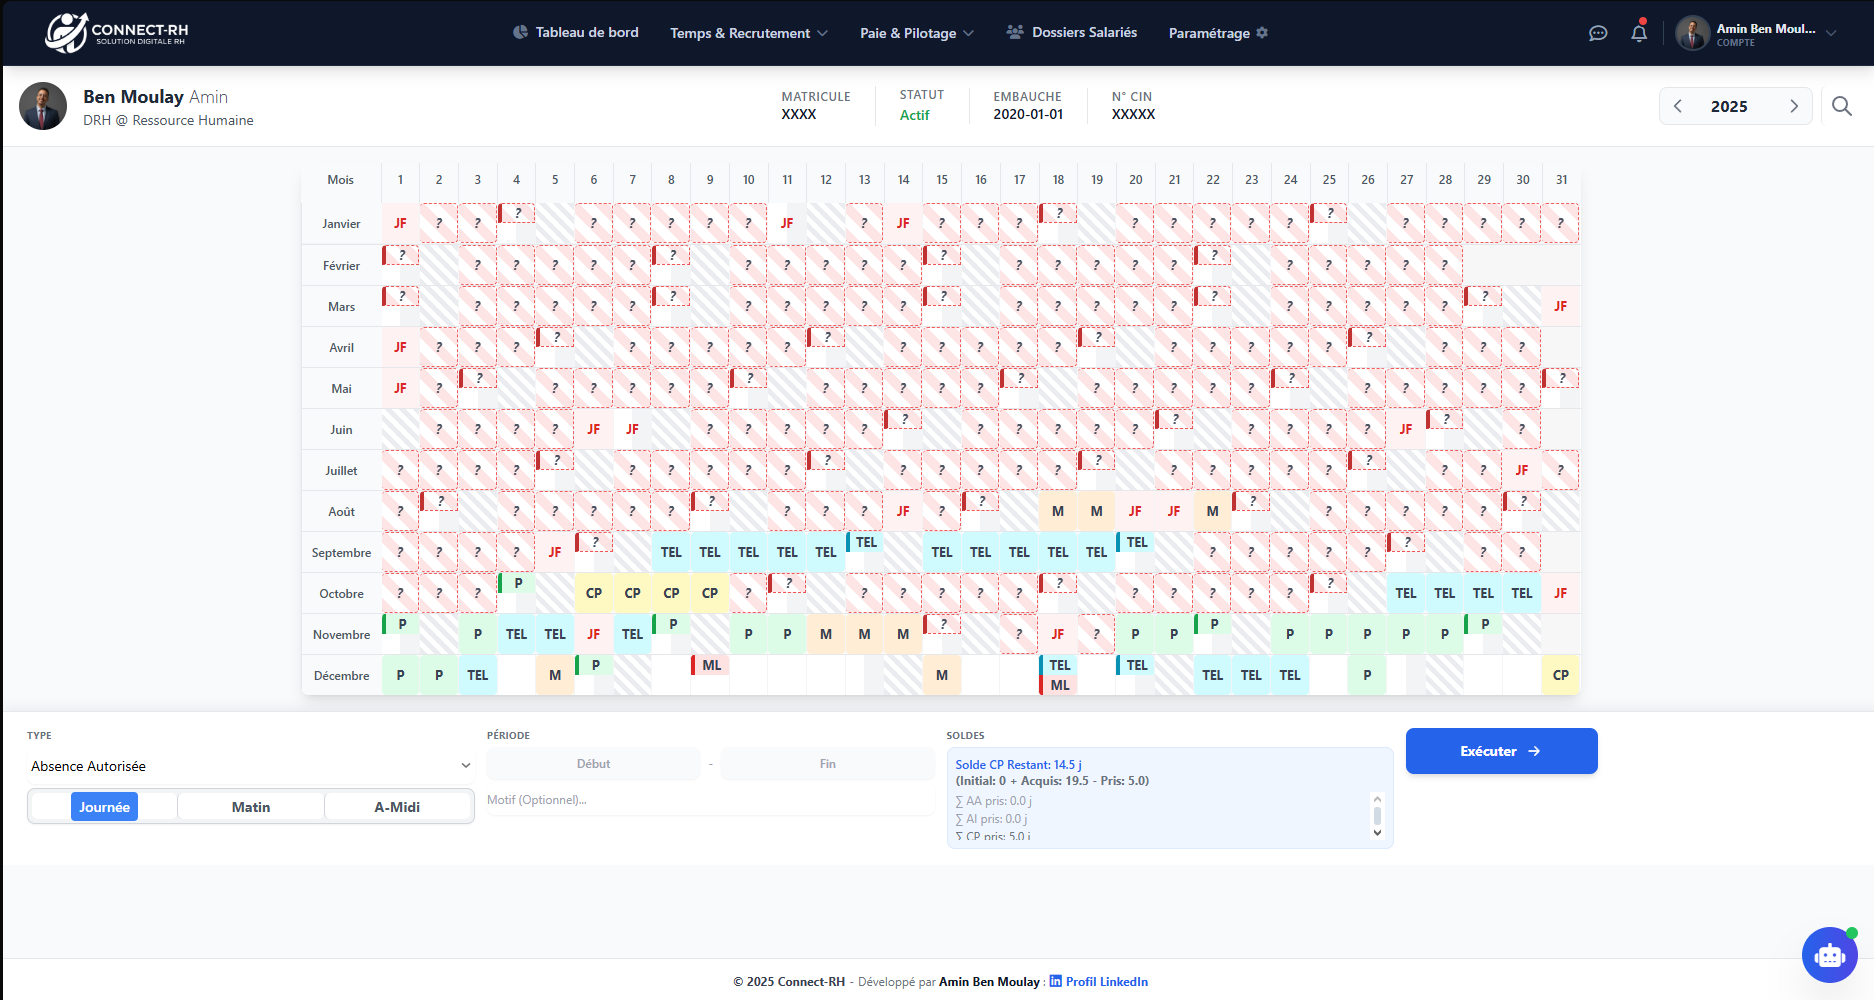Open the floating chatbot assistant
Screen dimensions: 1874x1000
pyautogui.click(x=1830, y=955)
